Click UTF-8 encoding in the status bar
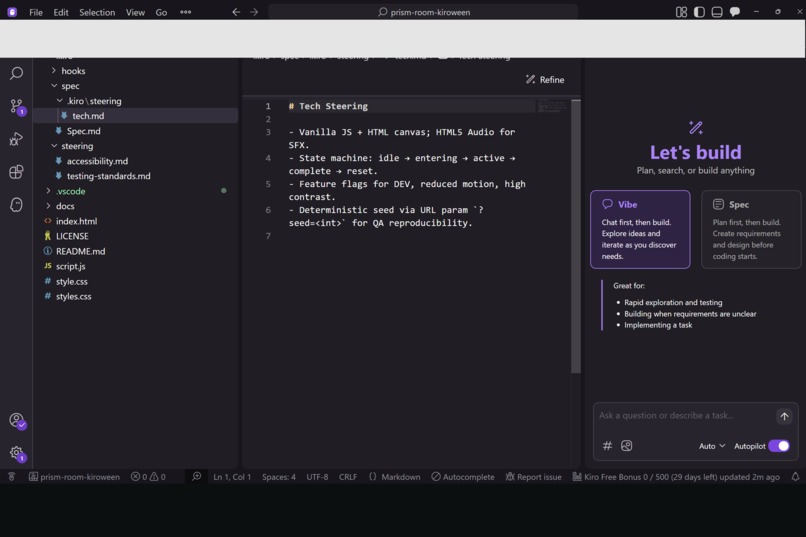Screen dimensions: 806x537 (317, 477)
